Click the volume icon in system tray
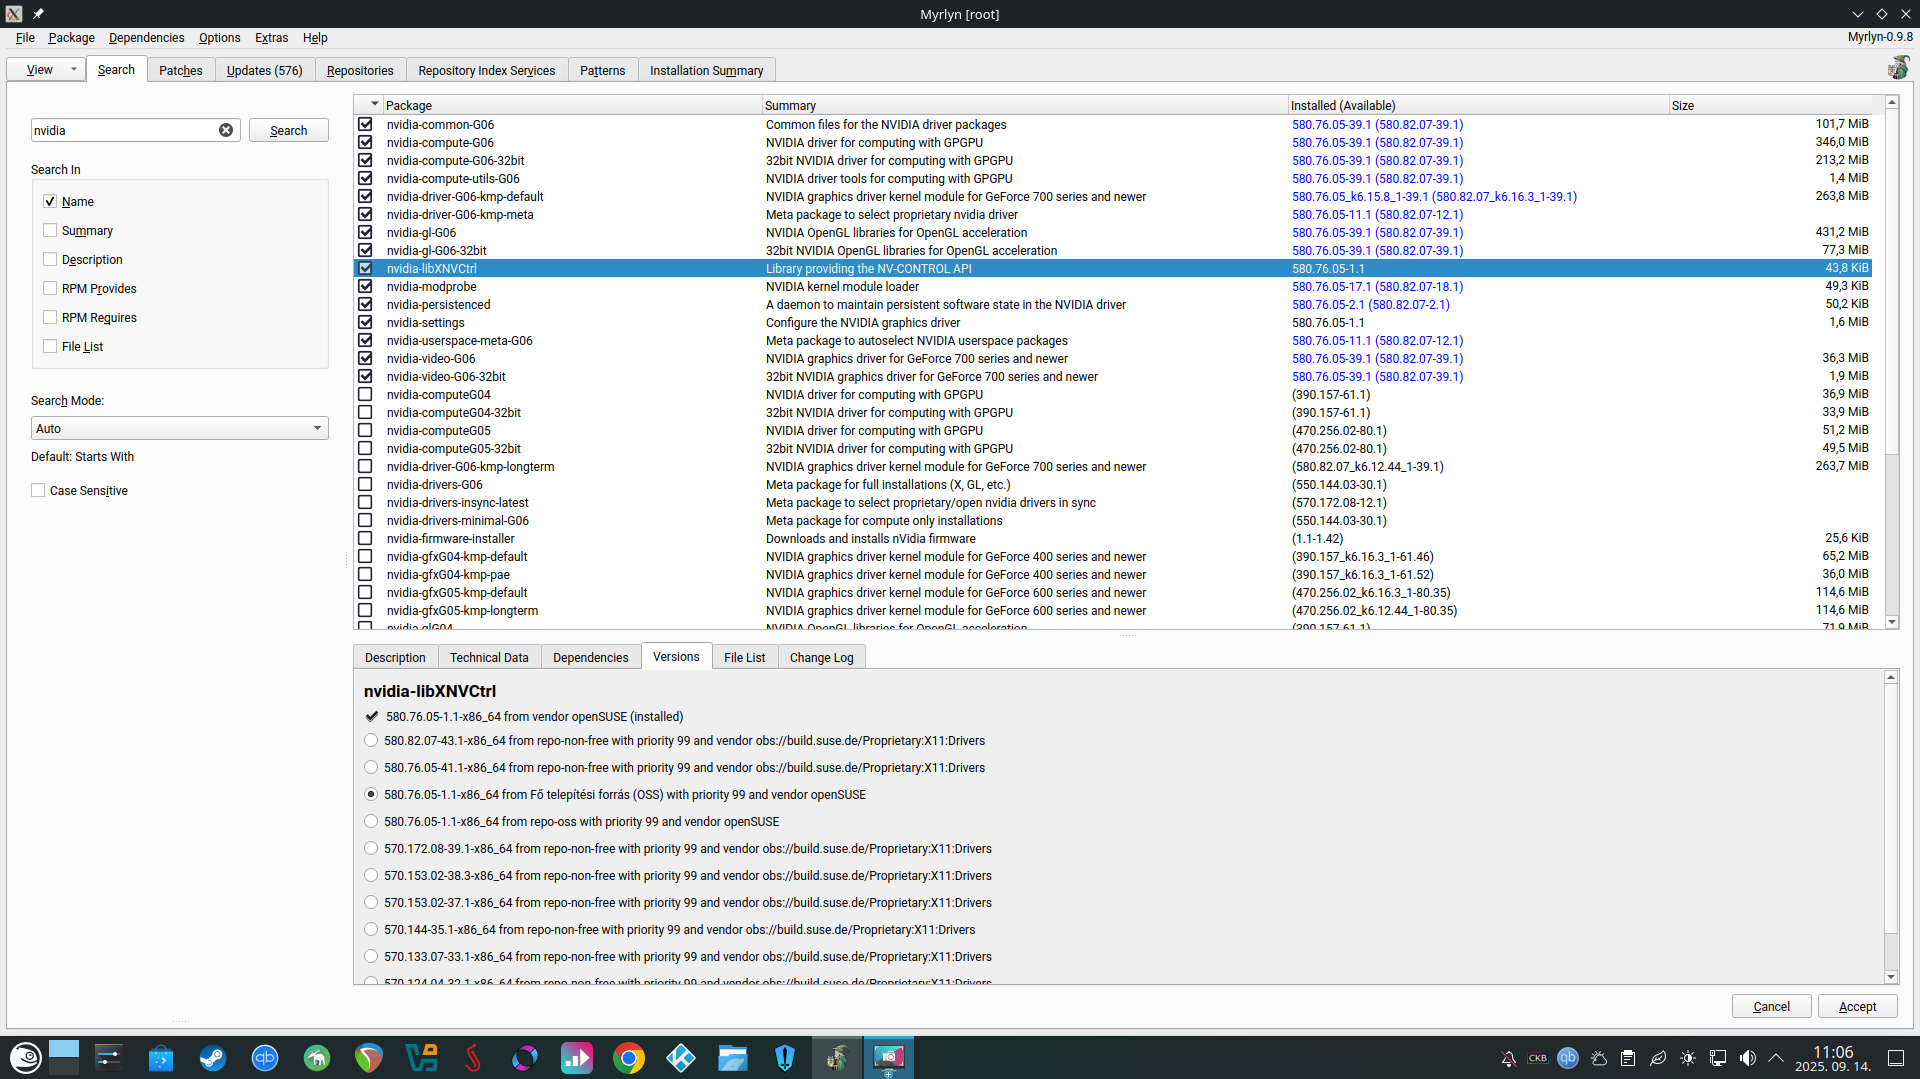Screen dimensions: 1920x1079 tap(1747, 1058)
